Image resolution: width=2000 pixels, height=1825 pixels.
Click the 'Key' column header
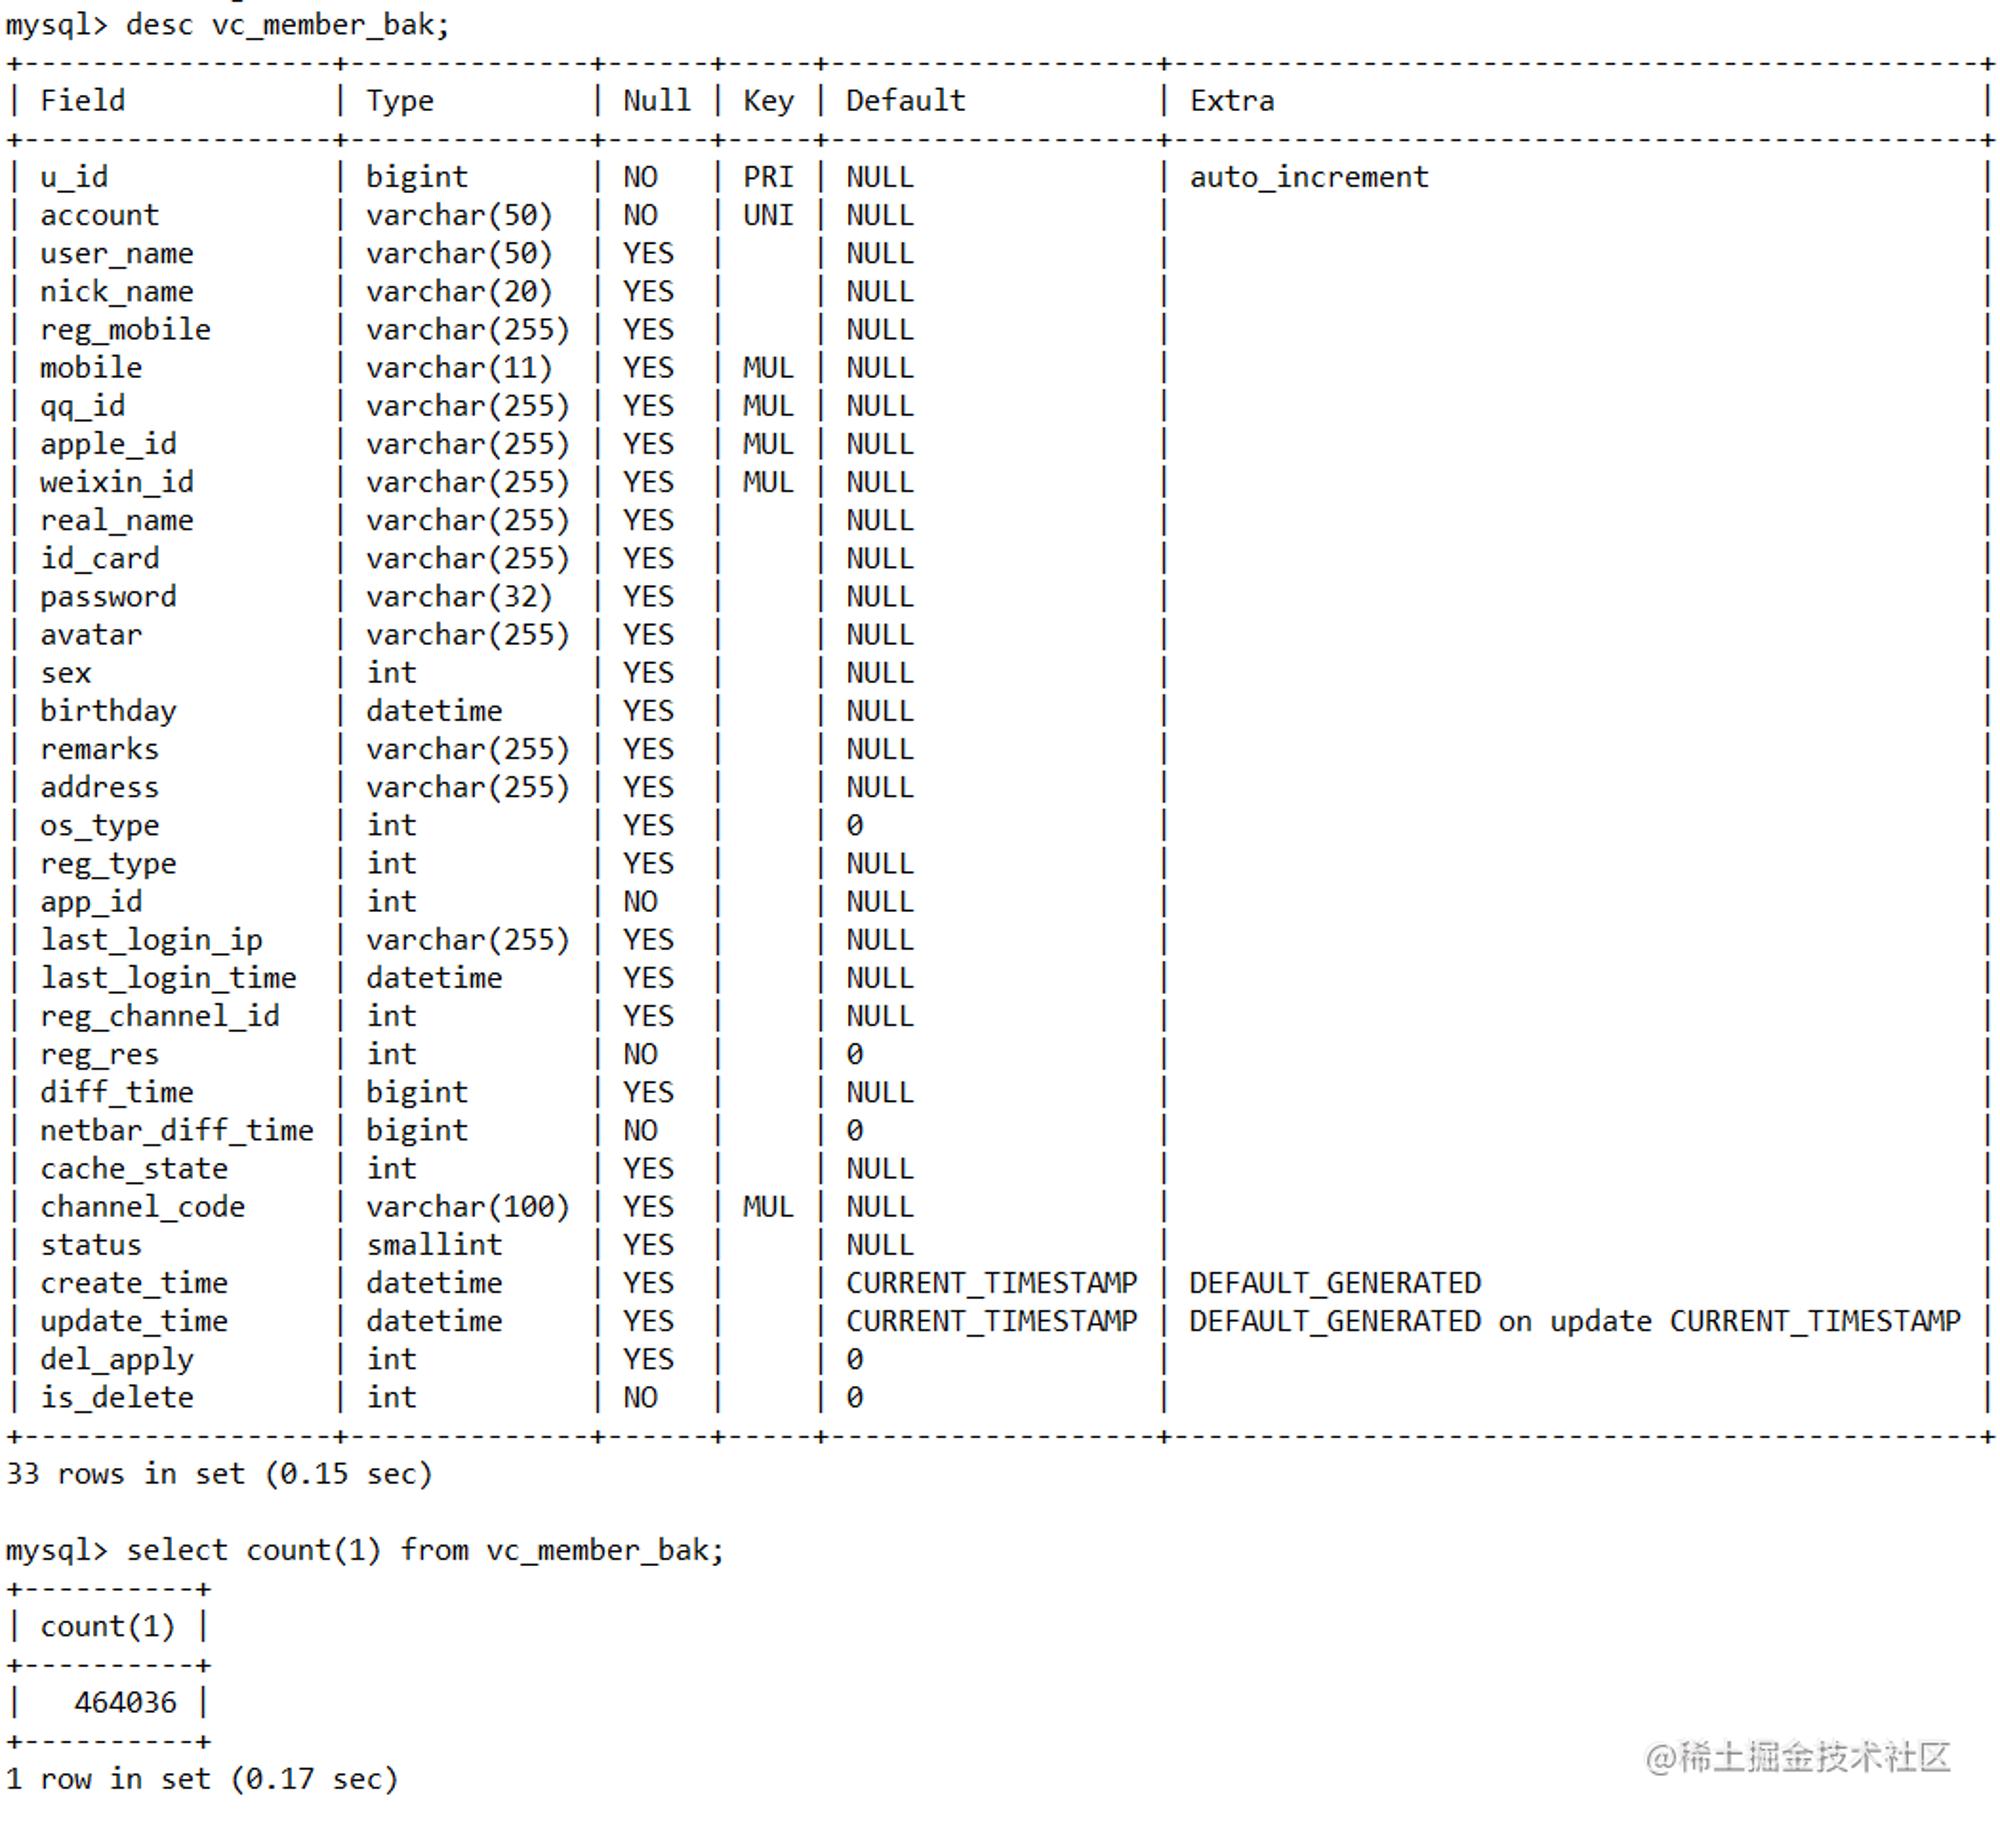click(768, 101)
